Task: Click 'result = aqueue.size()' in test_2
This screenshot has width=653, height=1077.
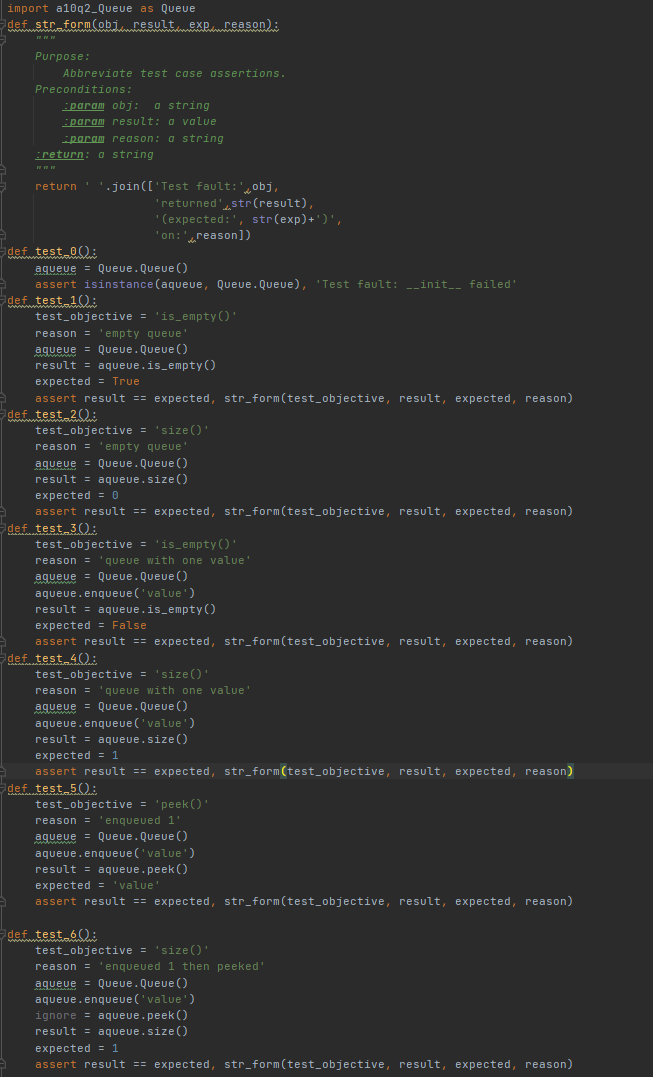Action: click(x=112, y=479)
